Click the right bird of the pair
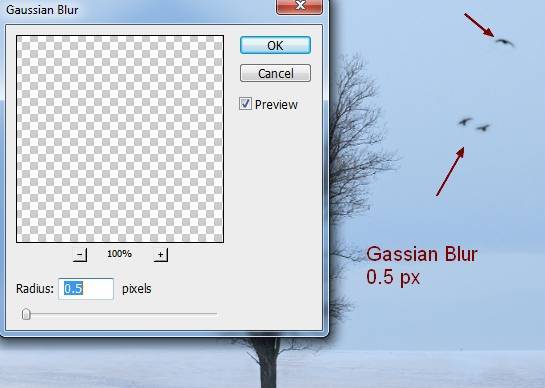Screen dimensions: 545x388 [x=483, y=128]
